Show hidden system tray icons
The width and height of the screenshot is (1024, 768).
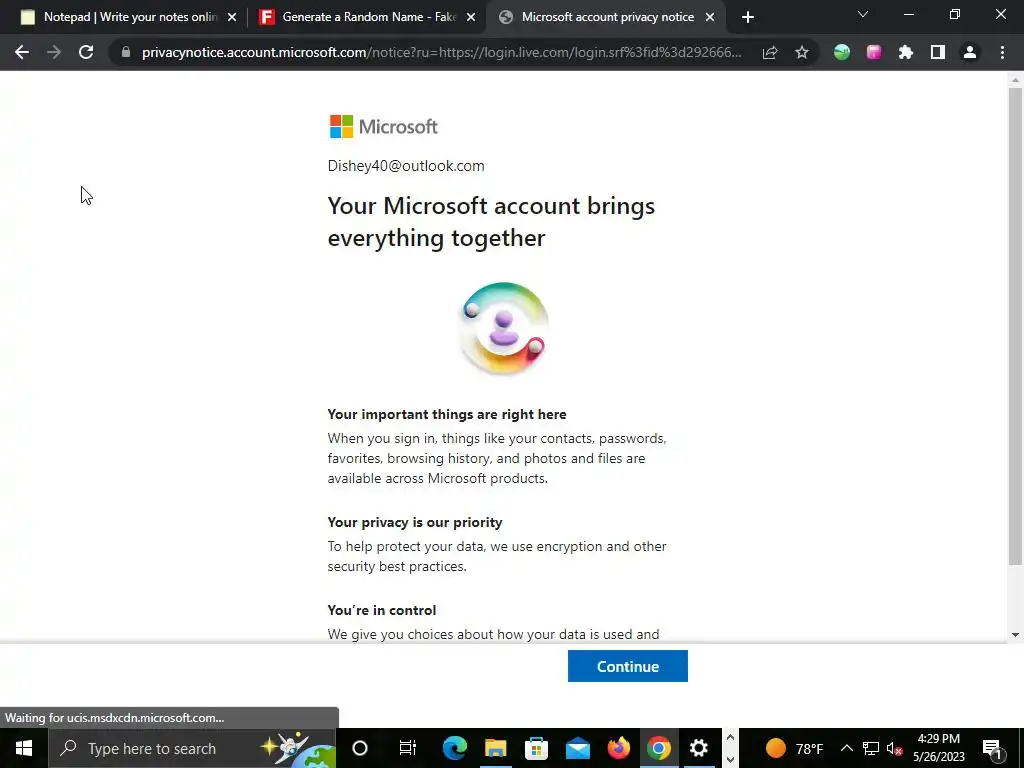pos(846,748)
